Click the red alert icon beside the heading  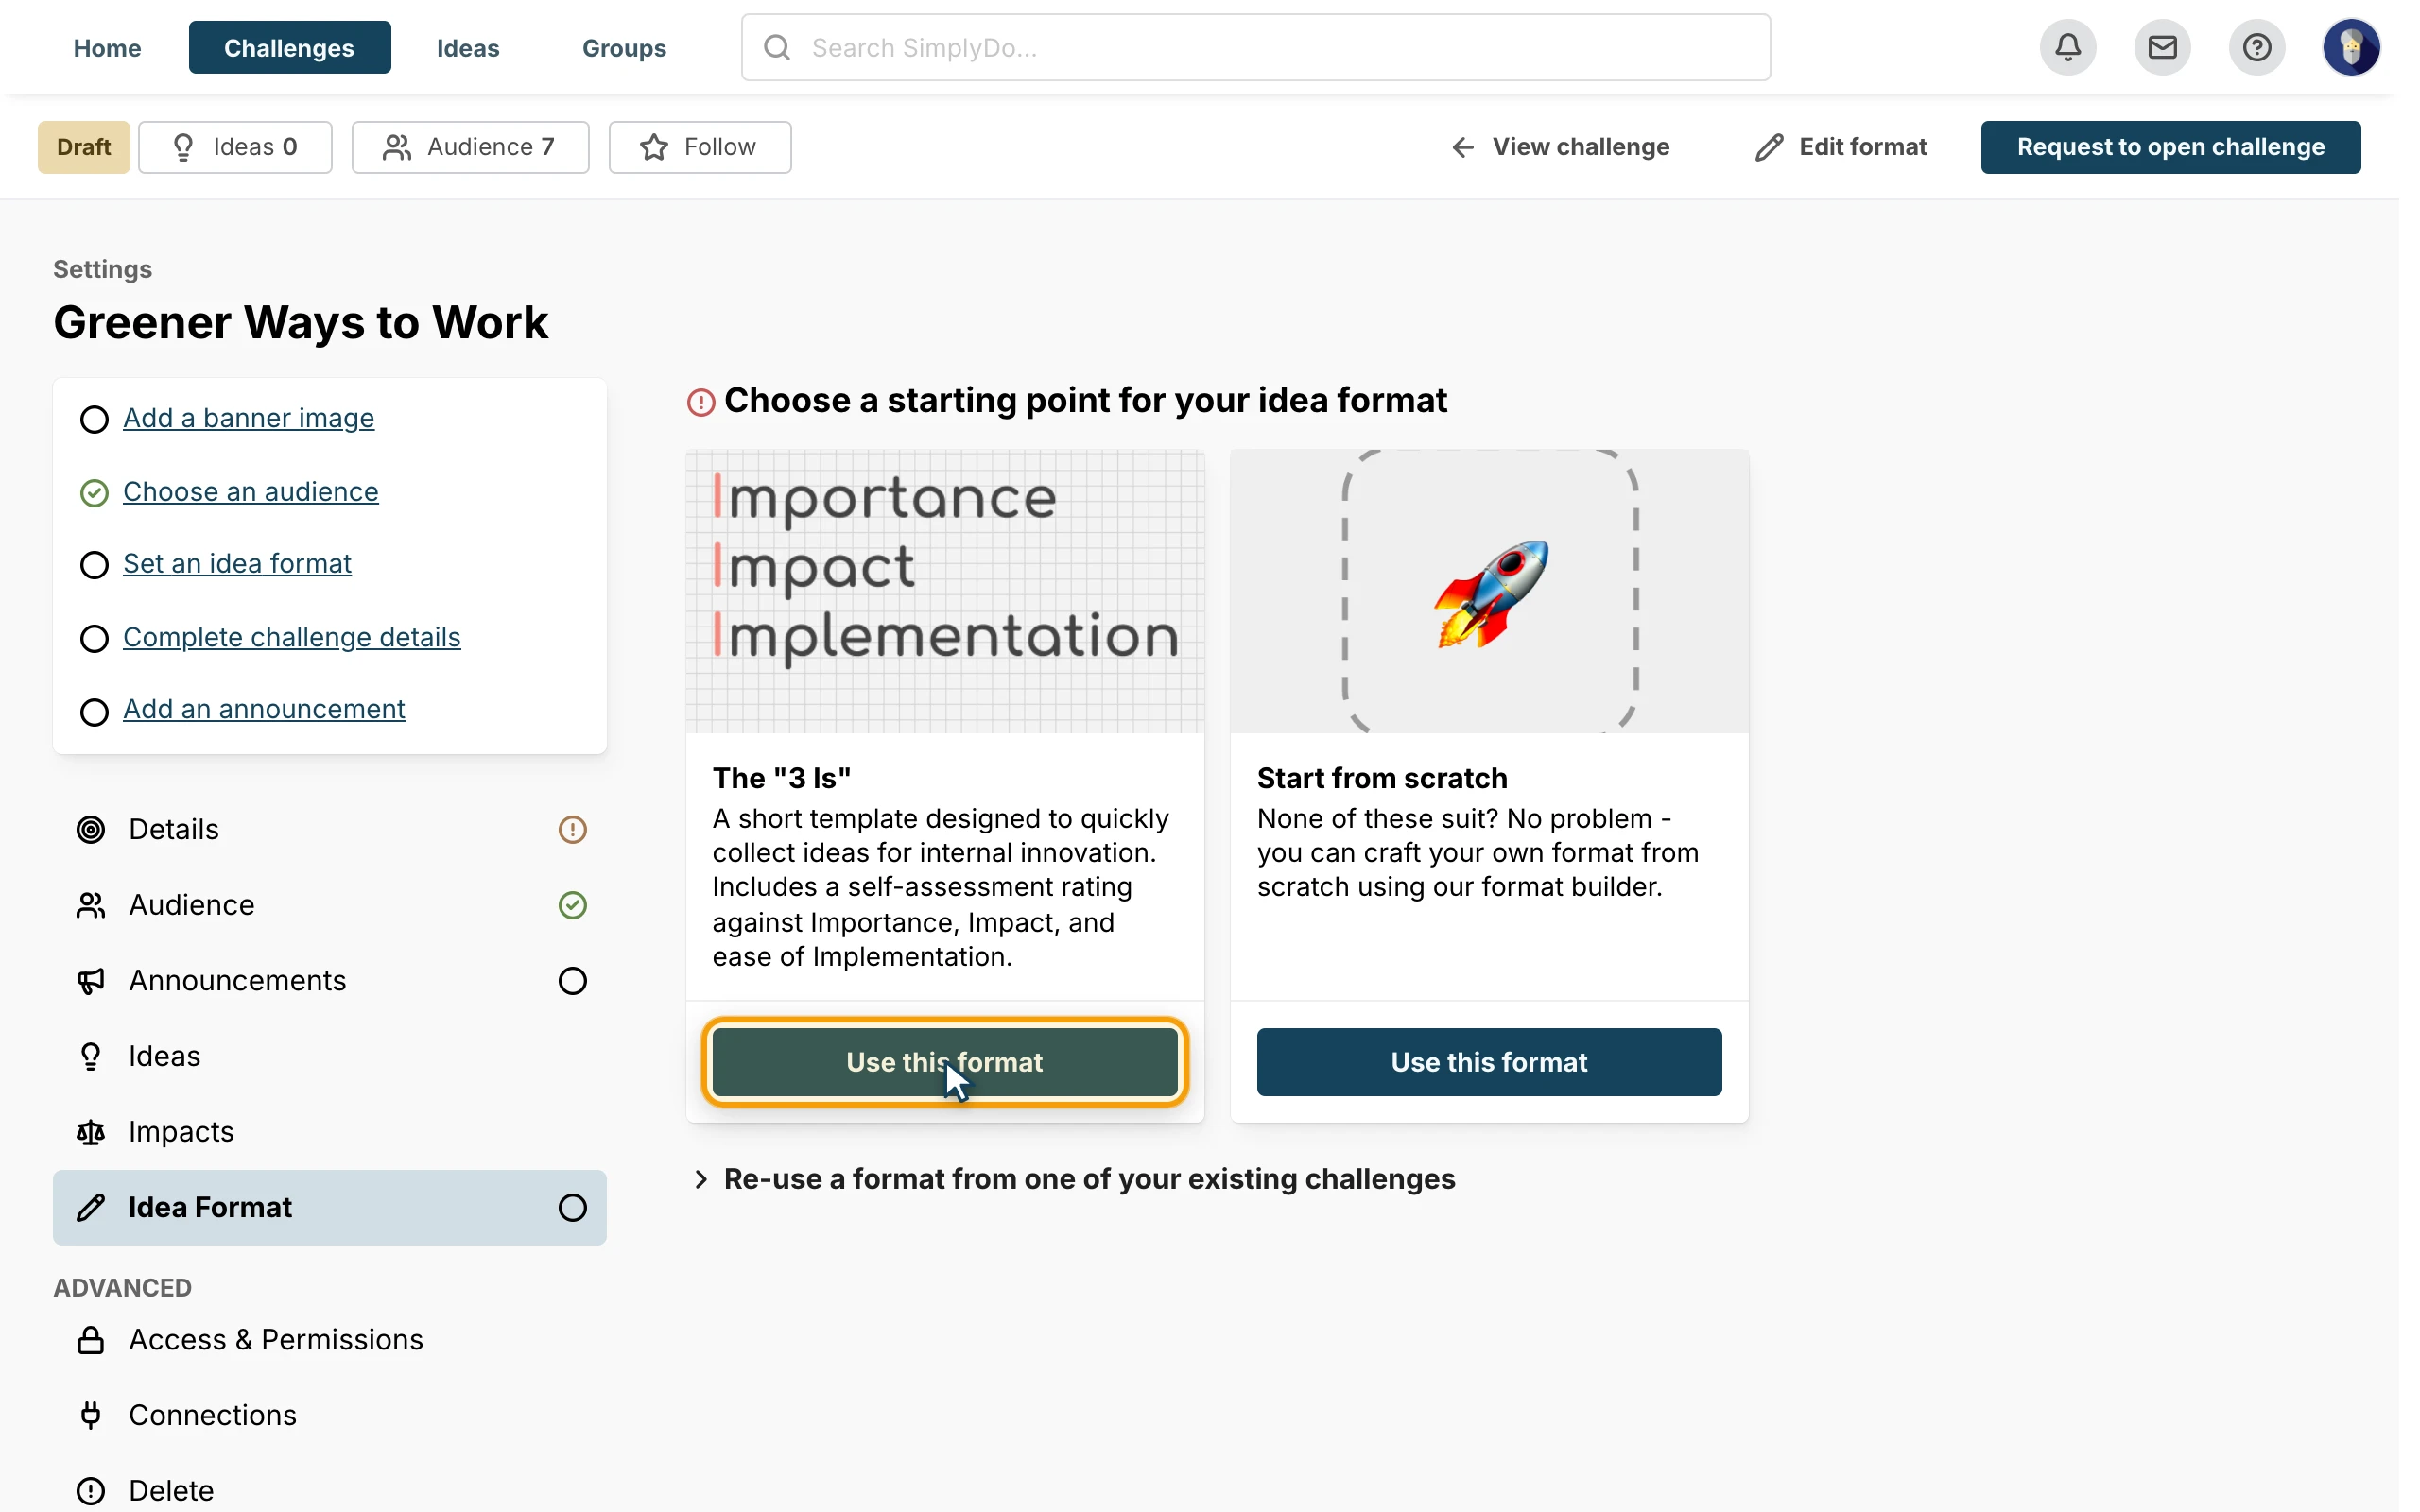pyautogui.click(x=701, y=402)
